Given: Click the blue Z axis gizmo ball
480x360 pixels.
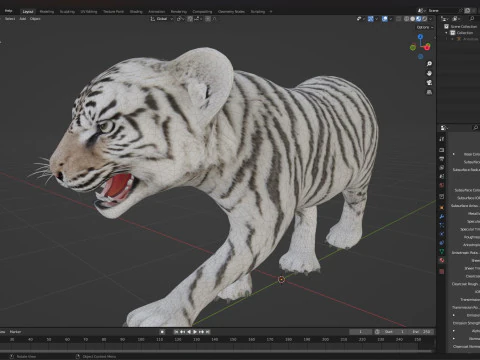Looking at the screenshot, I should click(420, 36).
